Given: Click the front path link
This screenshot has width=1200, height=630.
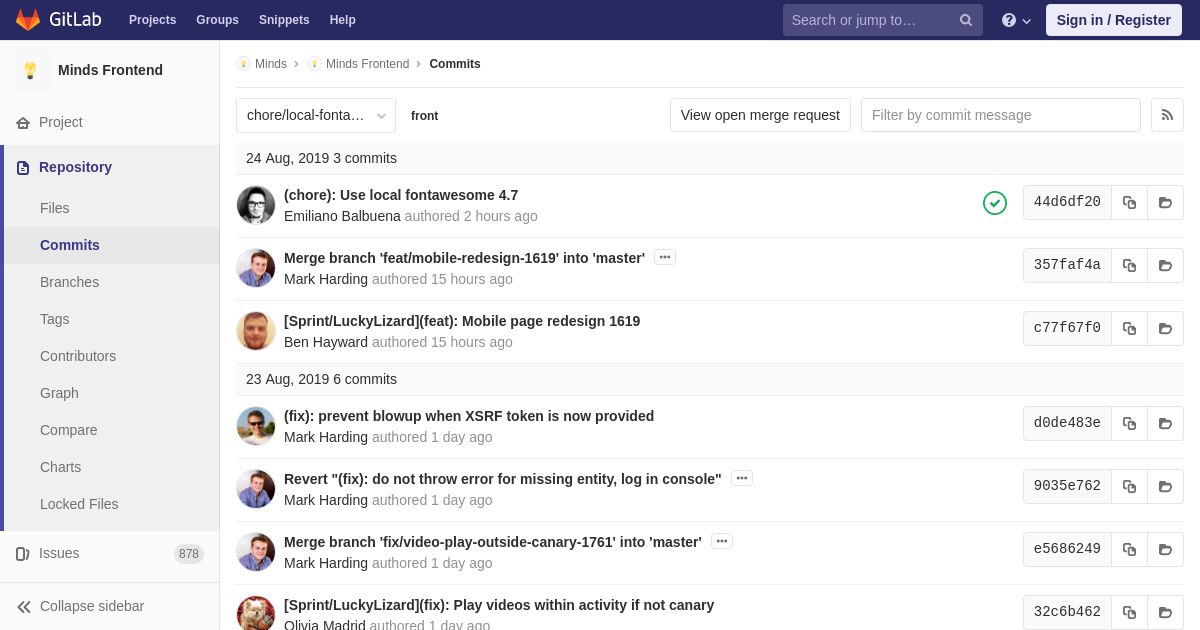Looking at the screenshot, I should click(424, 116).
